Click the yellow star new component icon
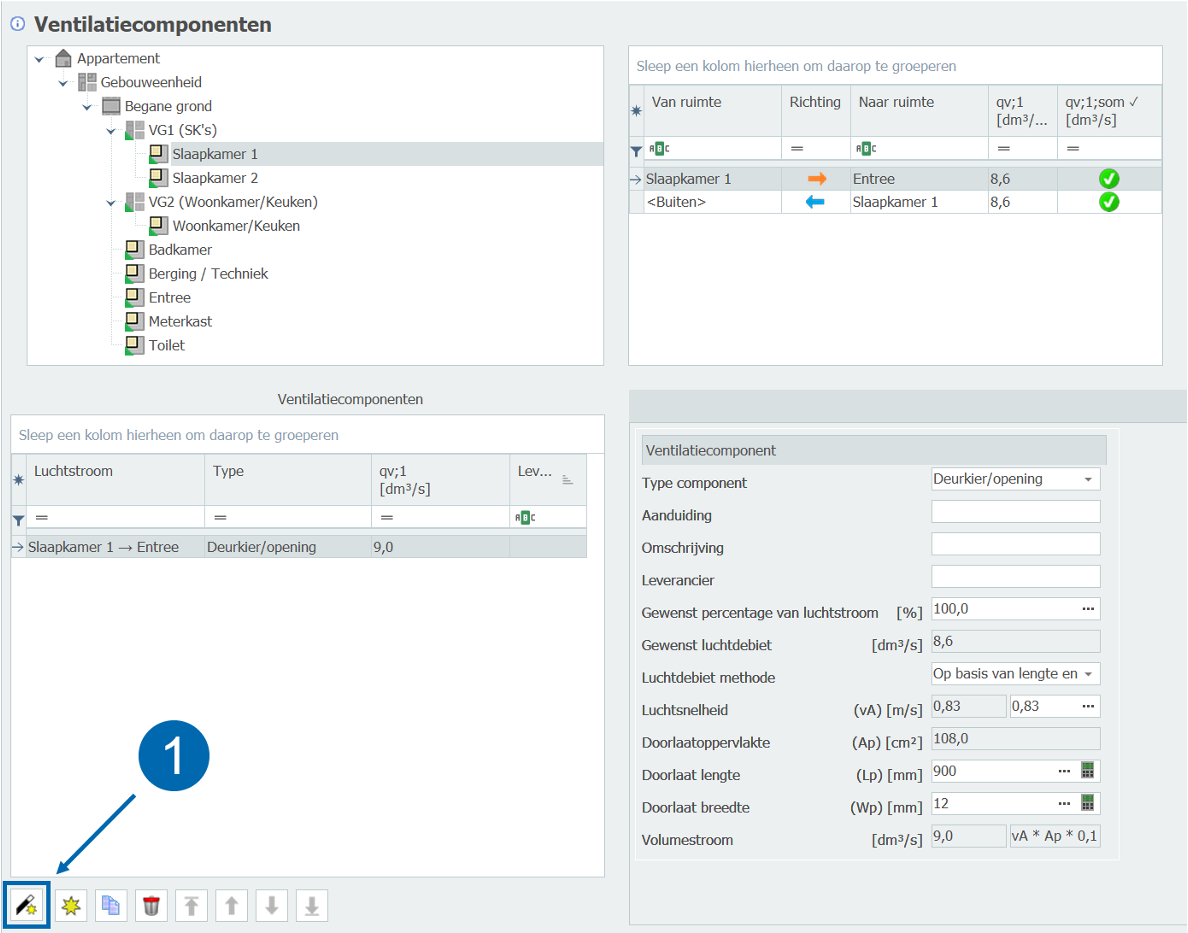1188x933 pixels. 71,906
